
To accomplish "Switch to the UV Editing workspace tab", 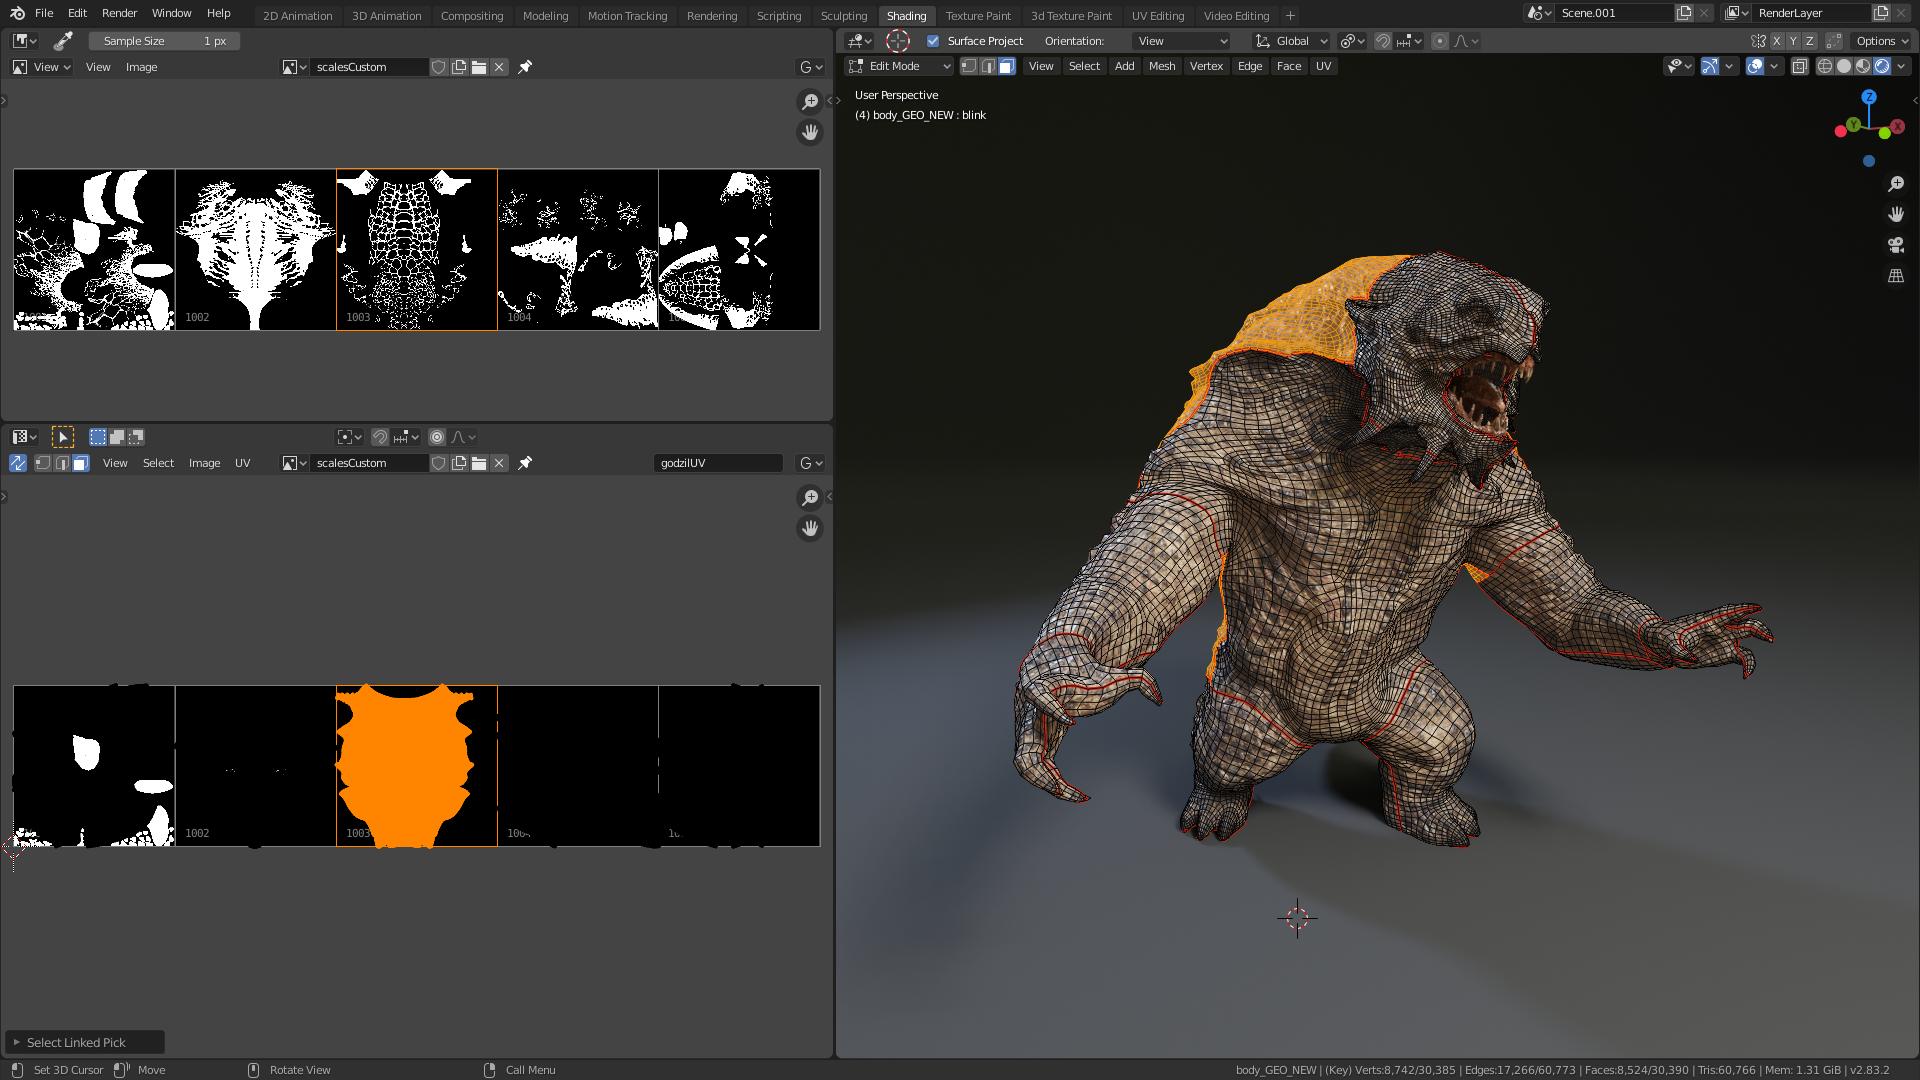I will [1157, 16].
